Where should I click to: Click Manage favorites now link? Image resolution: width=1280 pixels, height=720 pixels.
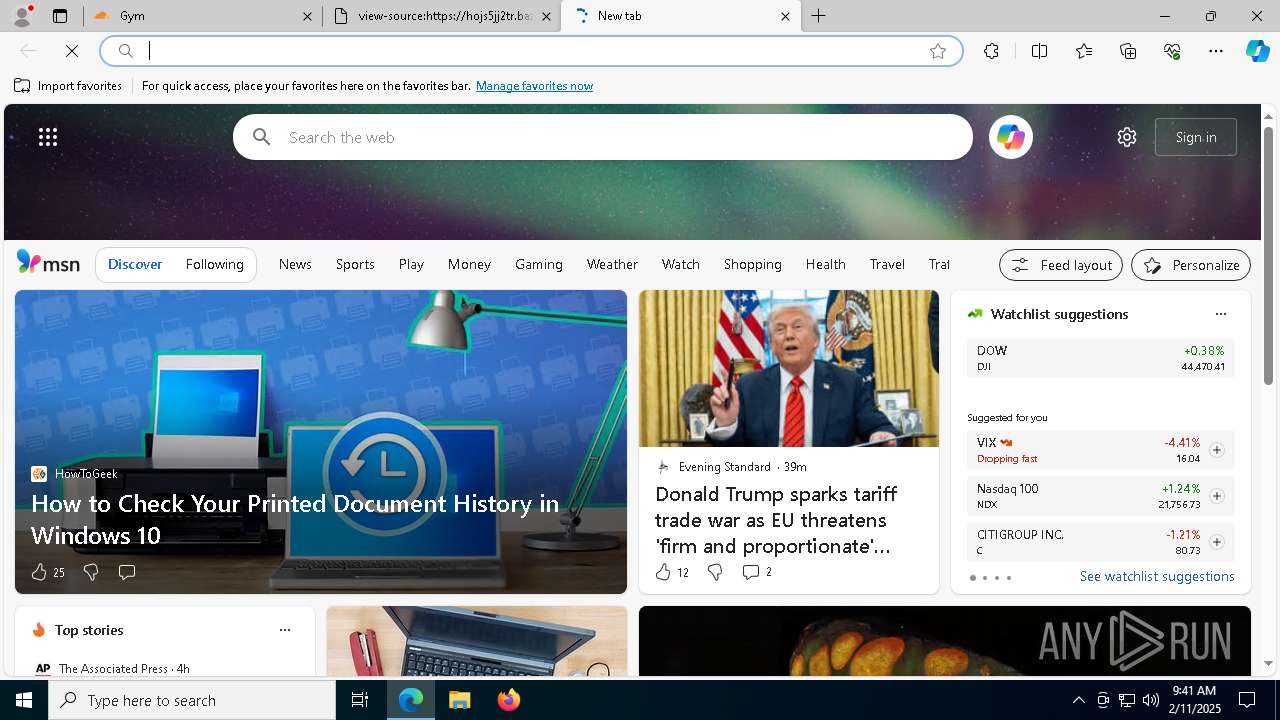click(x=534, y=86)
